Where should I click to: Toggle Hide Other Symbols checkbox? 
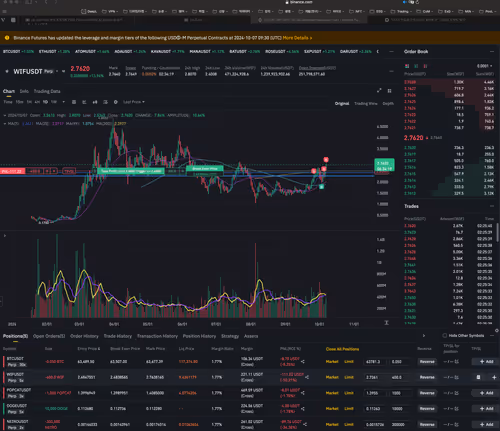click(444, 336)
